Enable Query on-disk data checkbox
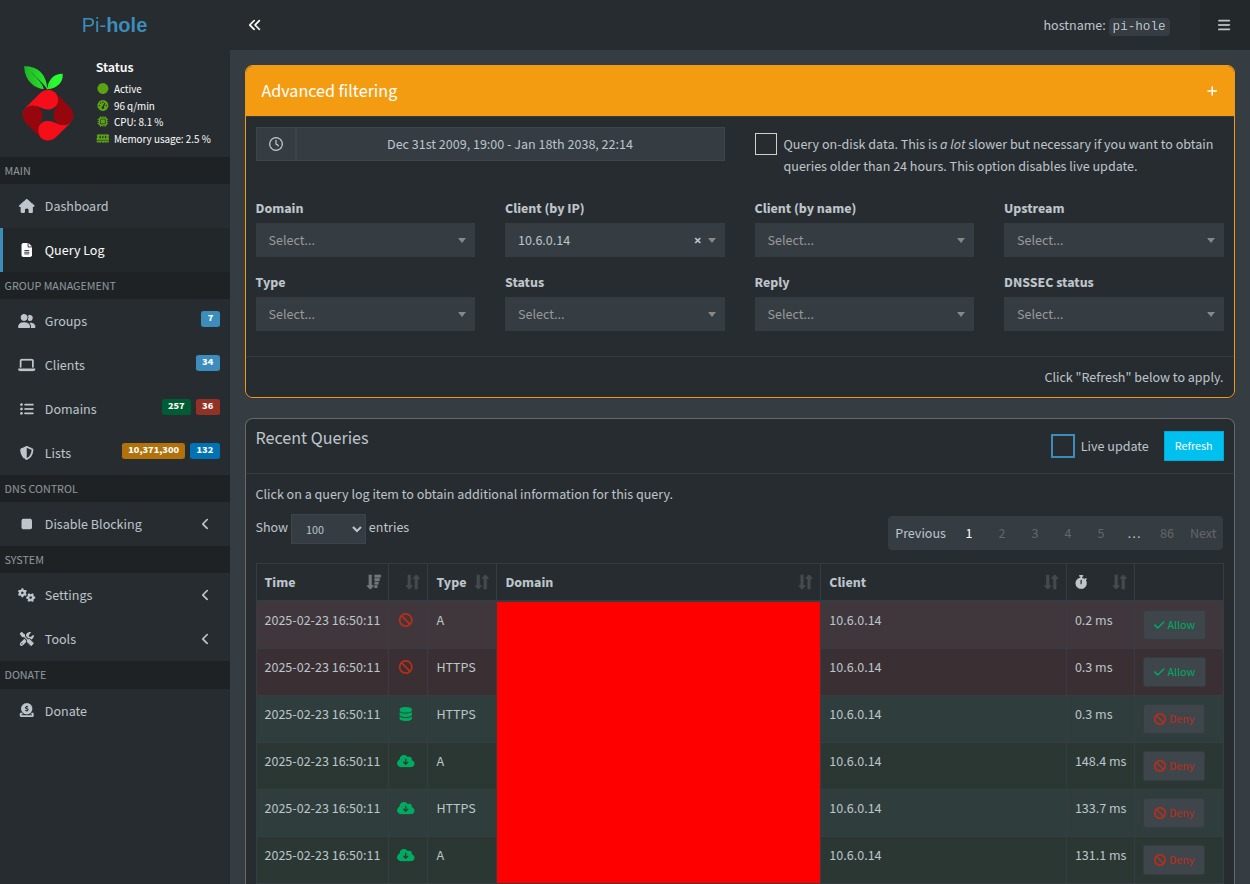This screenshot has height=884, width=1250. point(766,144)
